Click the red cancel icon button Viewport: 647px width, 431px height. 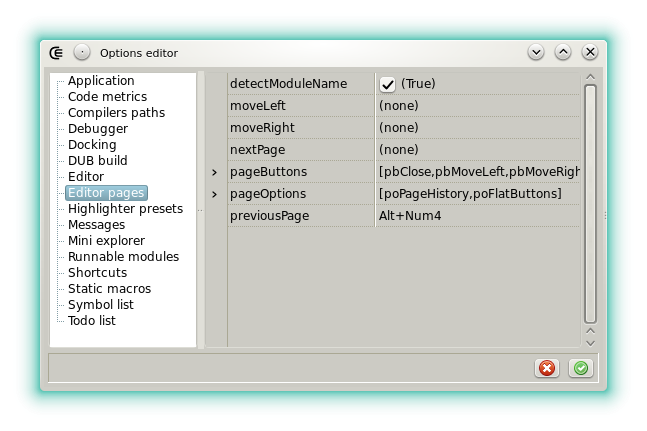[x=547, y=368]
